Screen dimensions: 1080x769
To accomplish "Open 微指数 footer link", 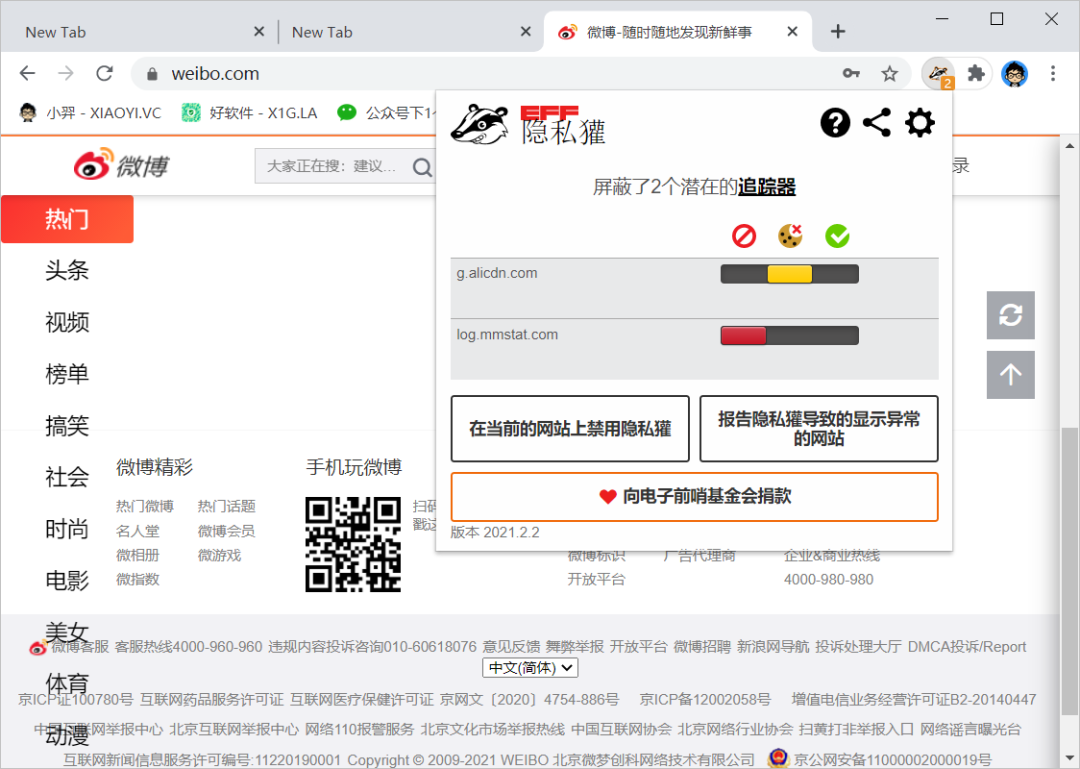I will click(x=138, y=580).
